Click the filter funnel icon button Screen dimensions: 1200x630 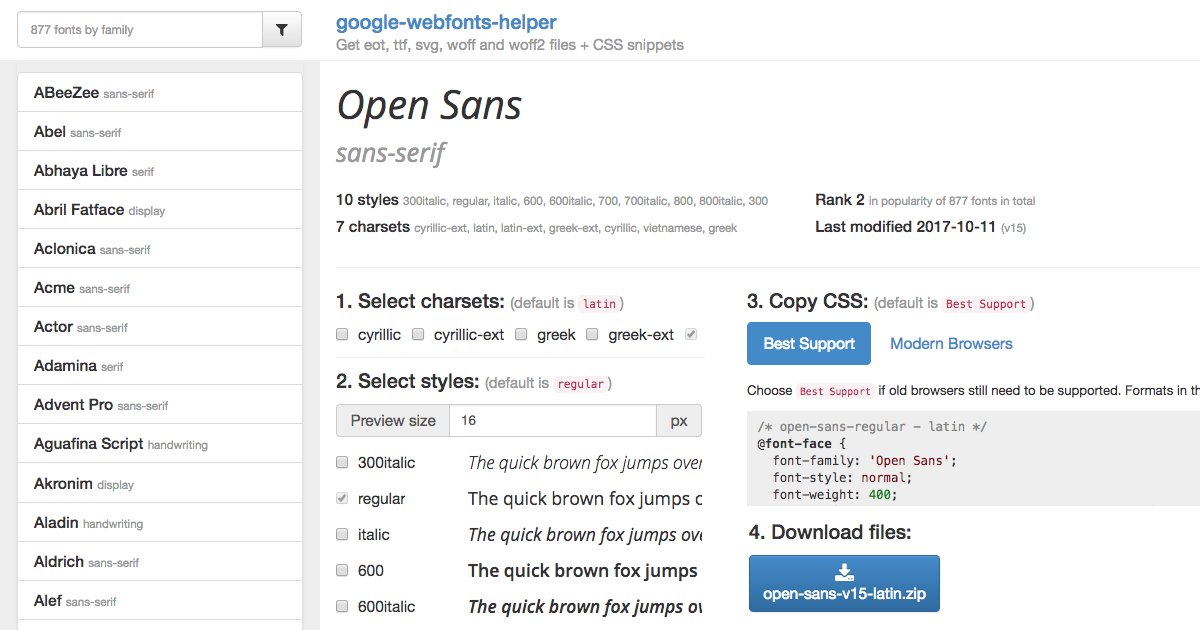[281, 30]
